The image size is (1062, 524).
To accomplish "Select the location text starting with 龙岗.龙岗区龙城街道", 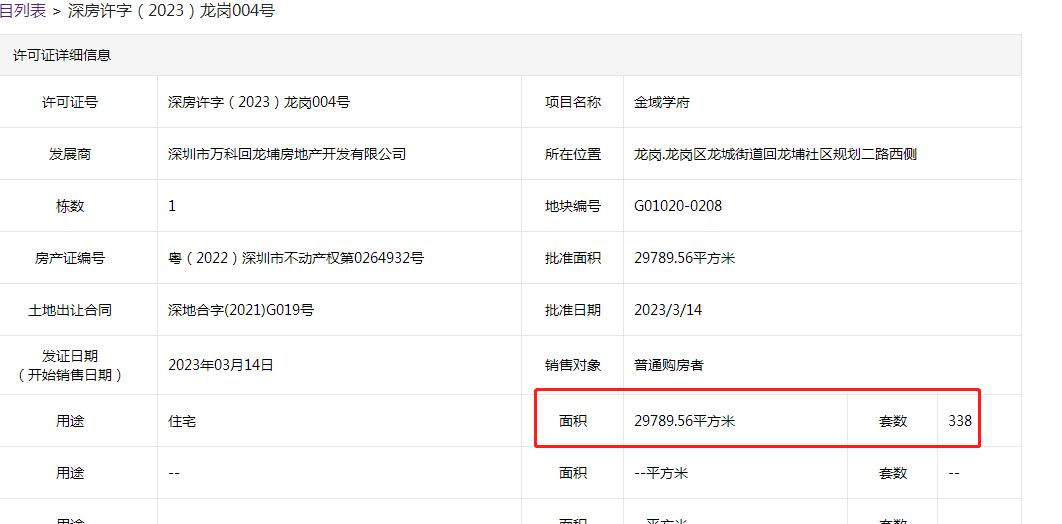I will pos(775,154).
